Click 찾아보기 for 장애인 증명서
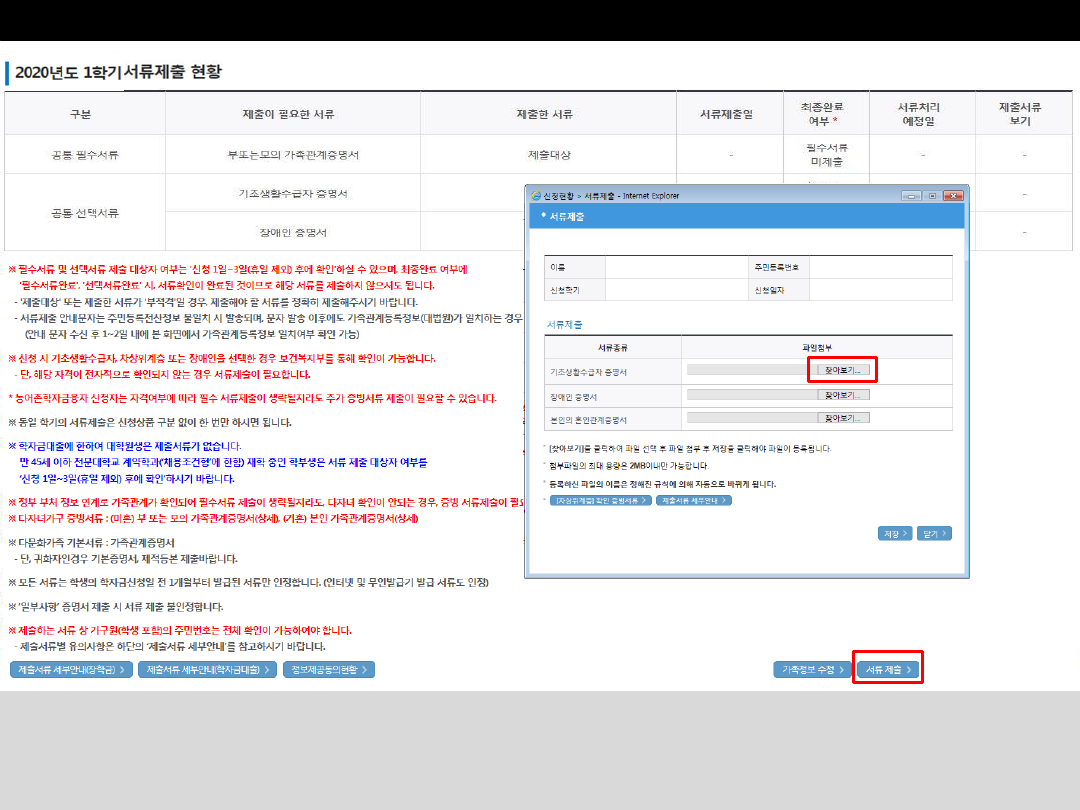This screenshot has height=810, width=1080. 843,395
